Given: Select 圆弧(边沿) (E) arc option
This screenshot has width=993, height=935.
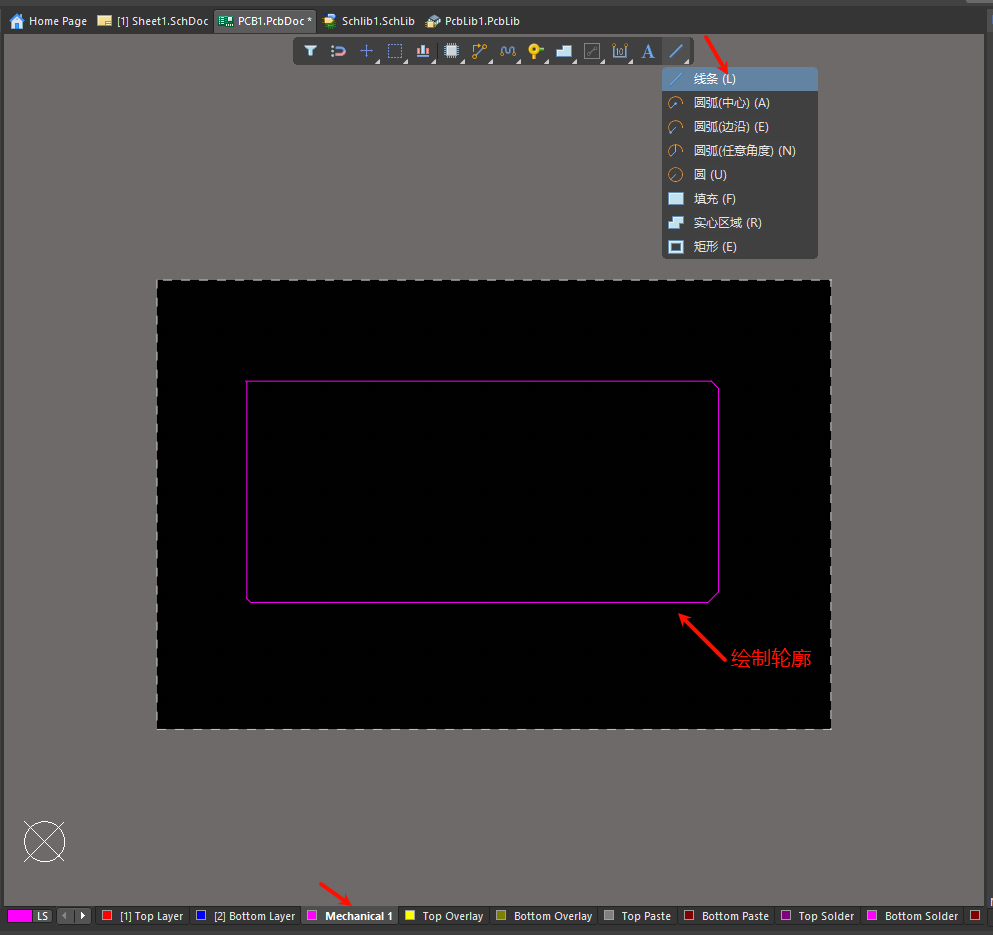Looking at the screenshot, I should [x=740, y=127].
